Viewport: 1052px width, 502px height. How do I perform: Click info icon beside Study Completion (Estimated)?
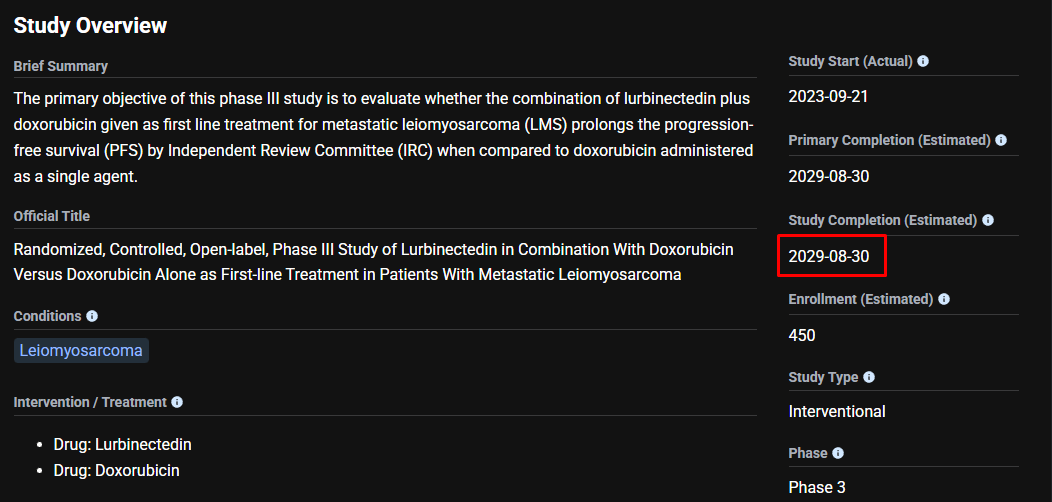coord(988,220)
